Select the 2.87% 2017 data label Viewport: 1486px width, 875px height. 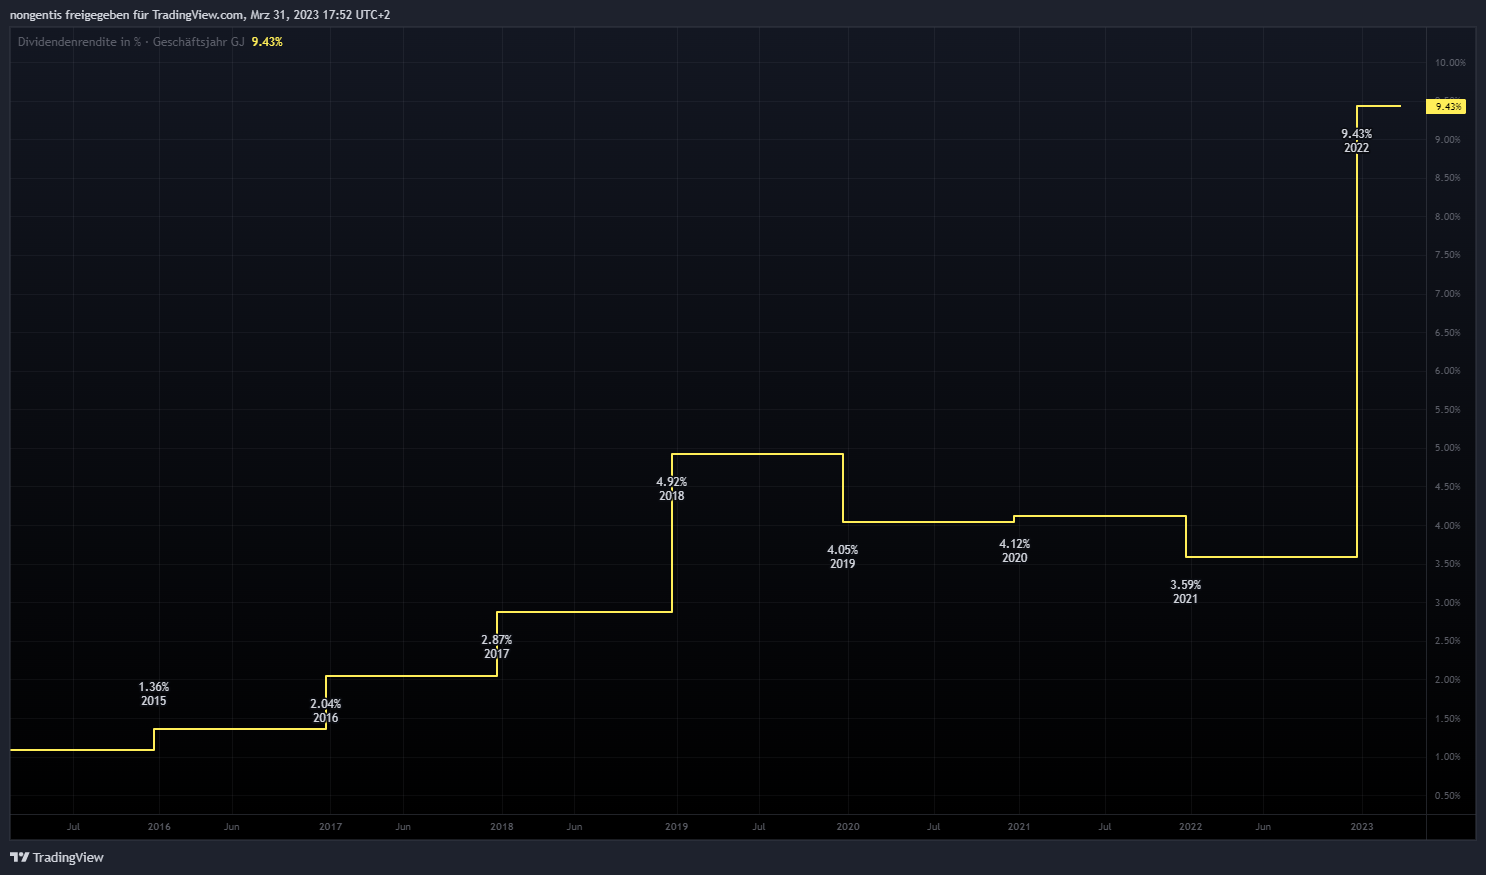tap(496, 647)
